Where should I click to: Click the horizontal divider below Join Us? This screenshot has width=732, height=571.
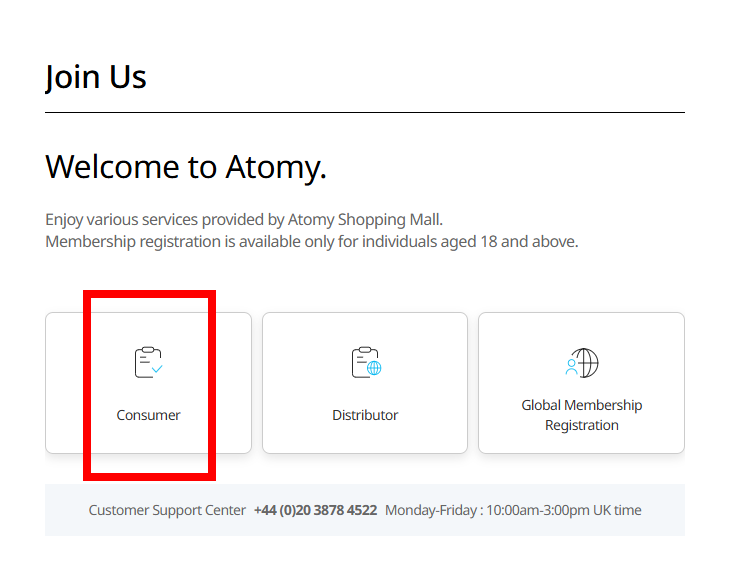click(365, 113)
